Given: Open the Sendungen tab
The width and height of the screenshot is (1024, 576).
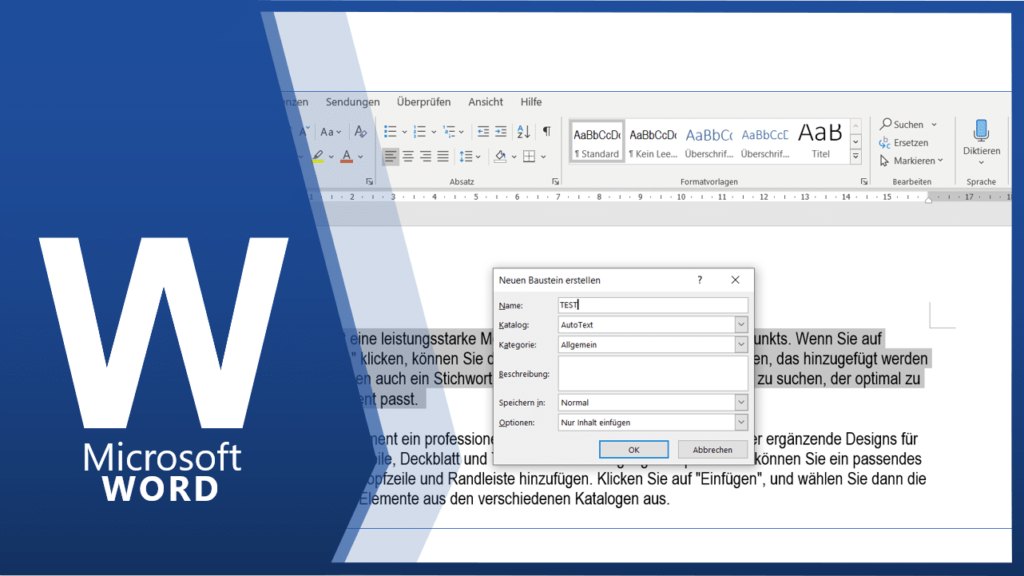Looking at the screenshot, I should click(x=353, y=102).
